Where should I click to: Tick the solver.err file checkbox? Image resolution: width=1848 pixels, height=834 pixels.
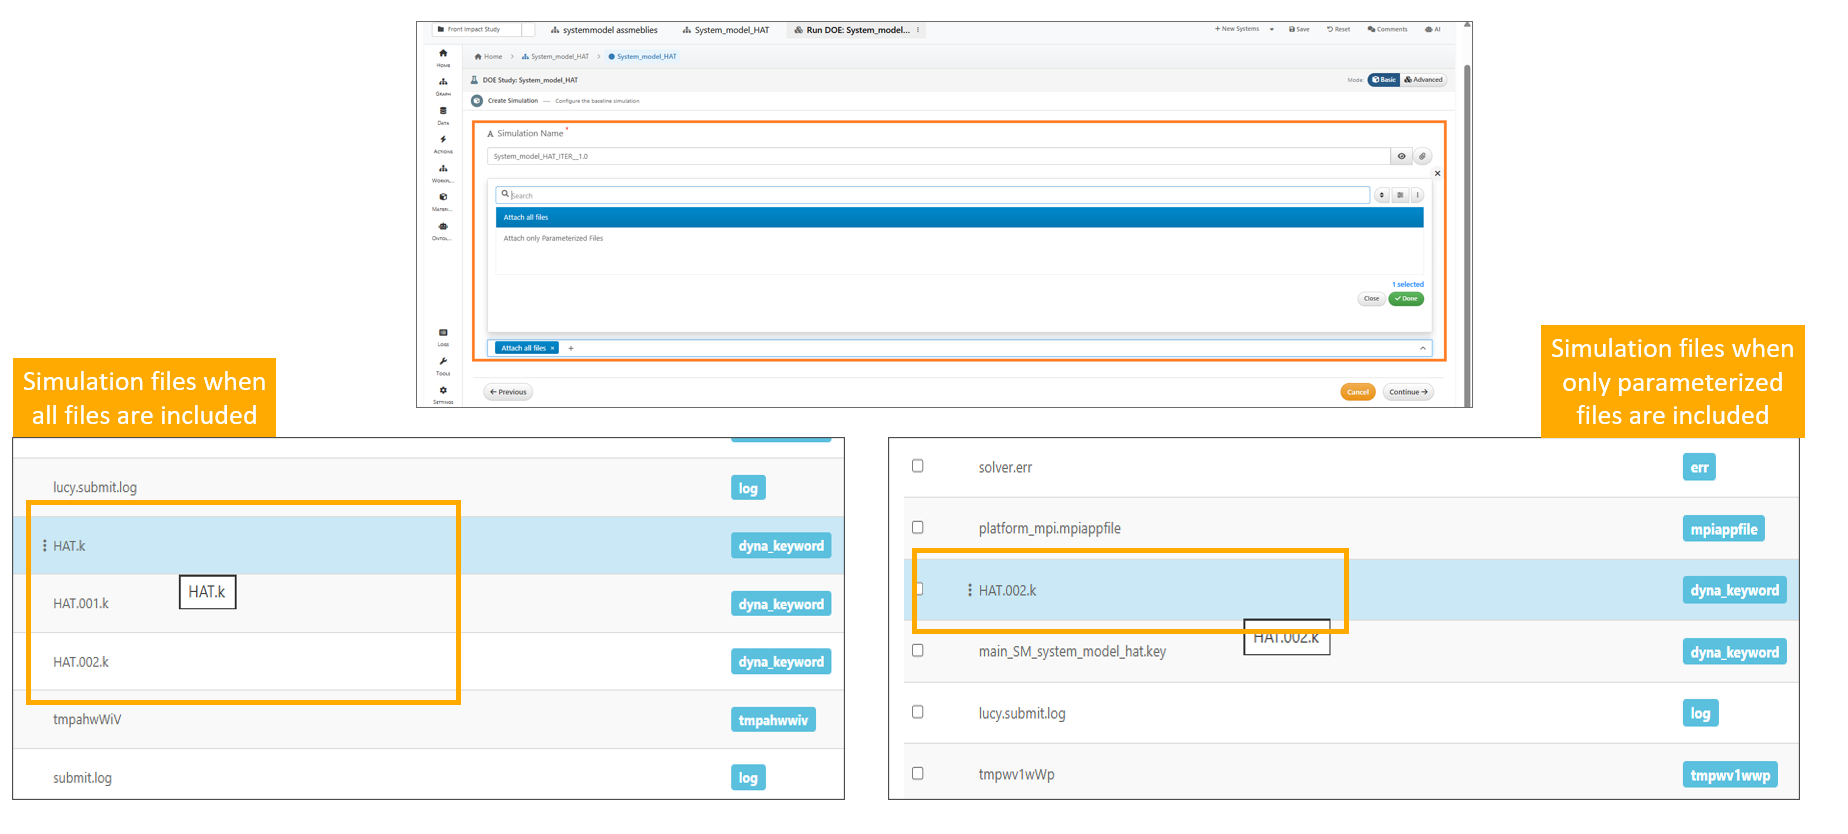point(917,466)
